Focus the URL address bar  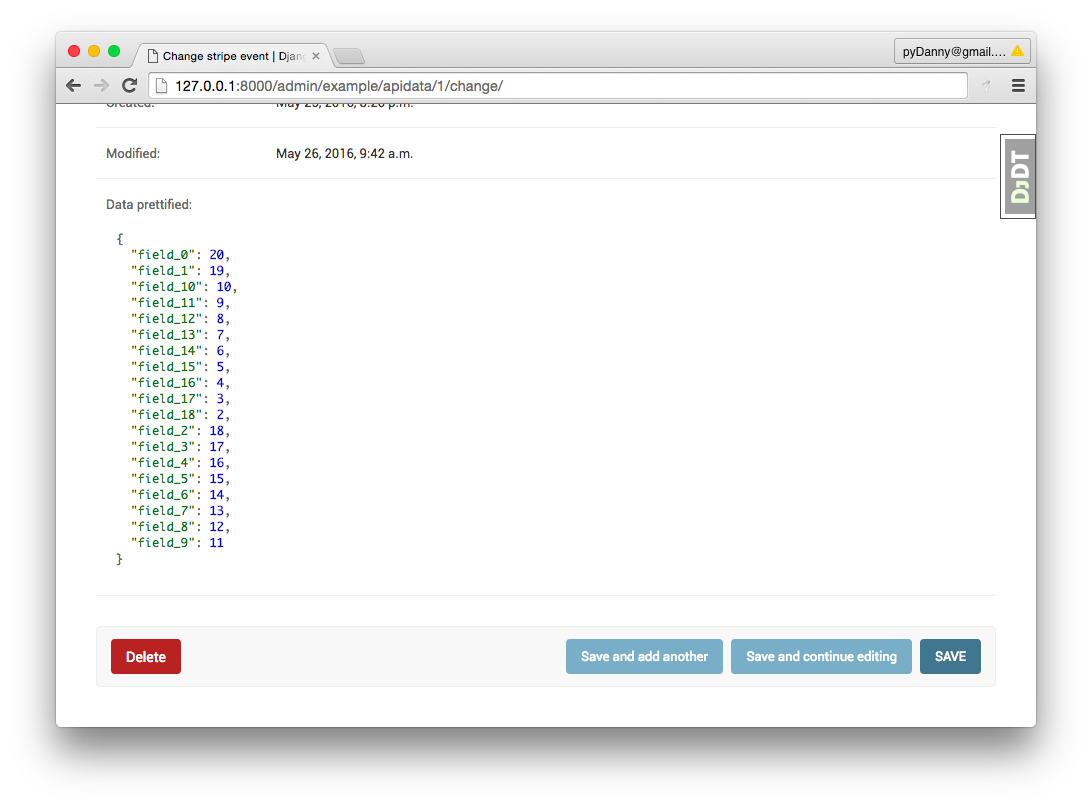560,86
